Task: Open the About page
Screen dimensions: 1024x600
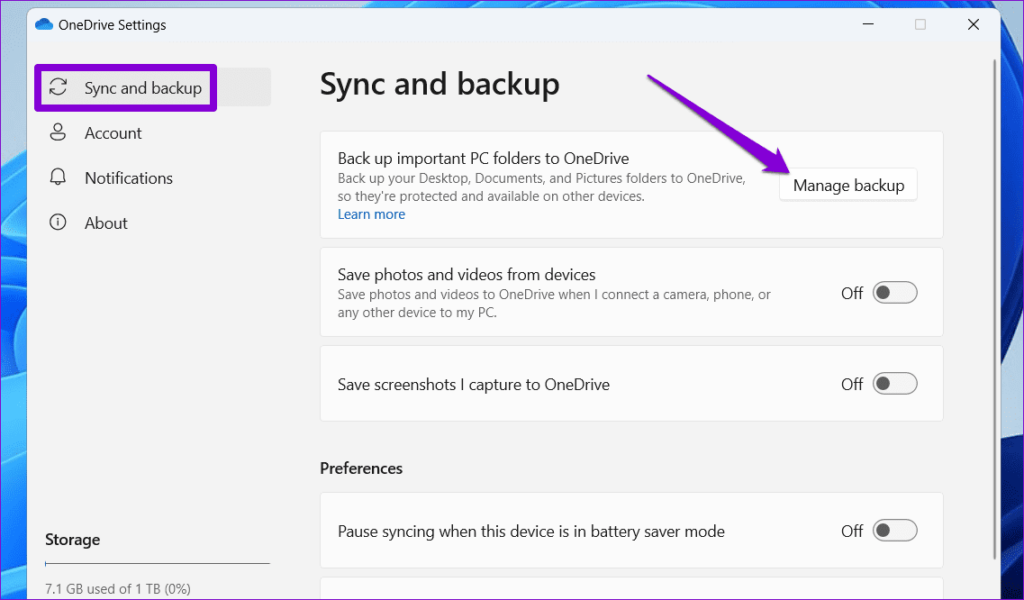Action: [106, 223]
